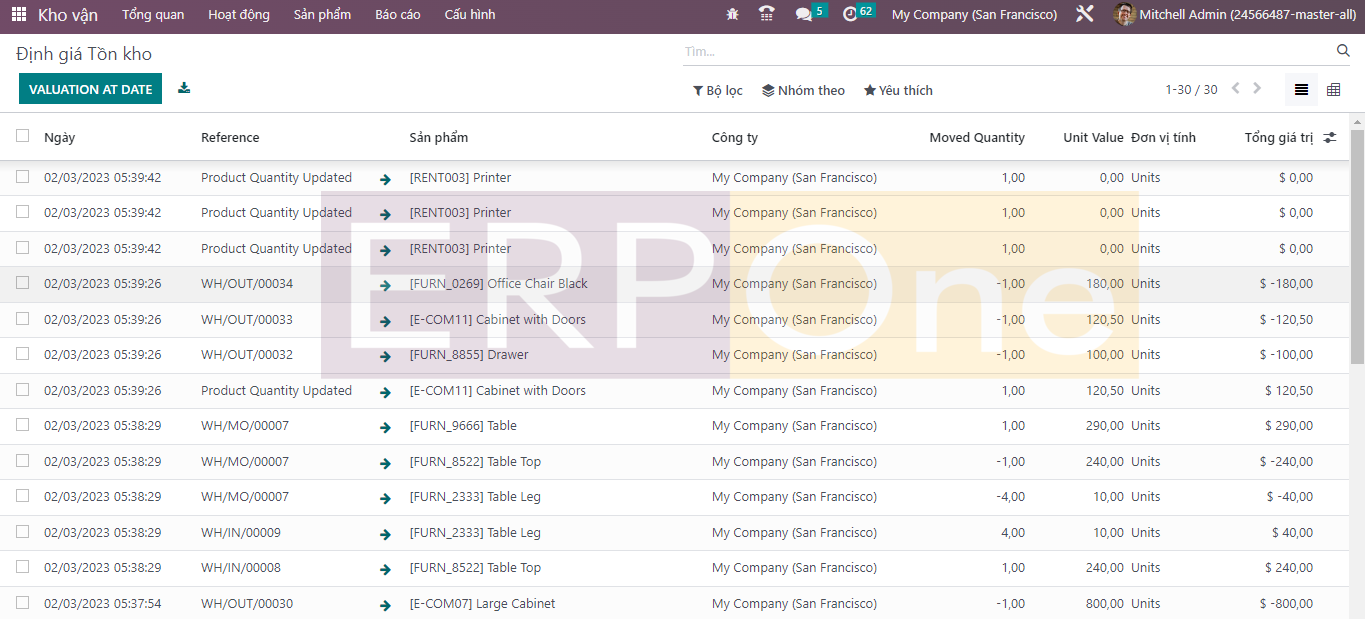Open the clock activities icon
The image size is (1365, 619).
click(850, 15)
